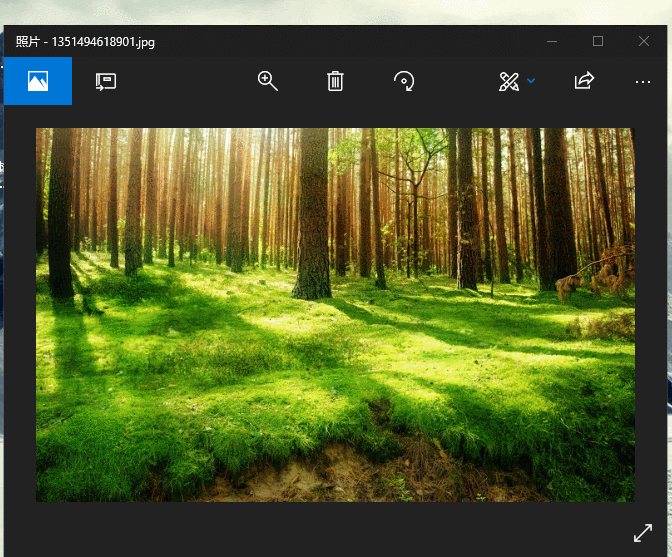
Task: Rotate the photo with the rotate icon
Action: 404,81
